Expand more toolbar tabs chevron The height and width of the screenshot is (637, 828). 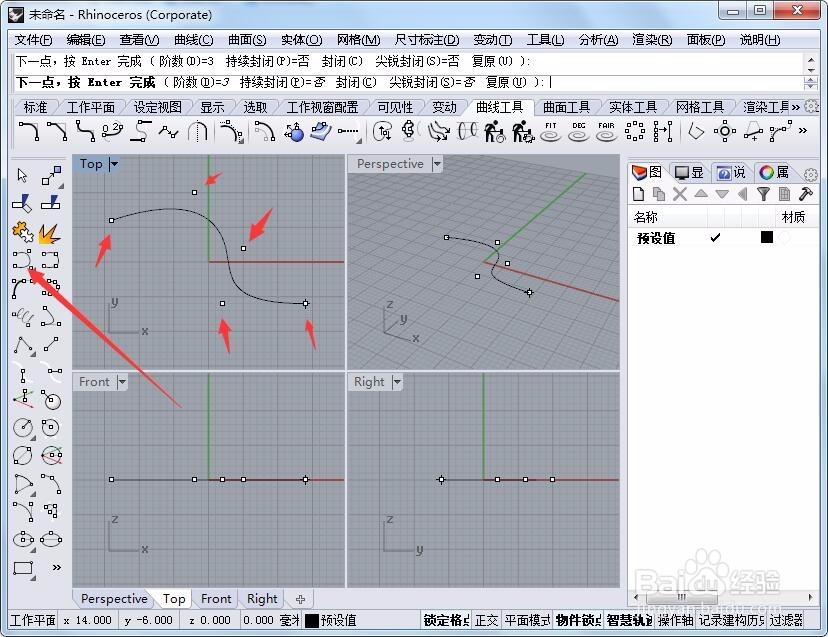(x=795, y=107)
